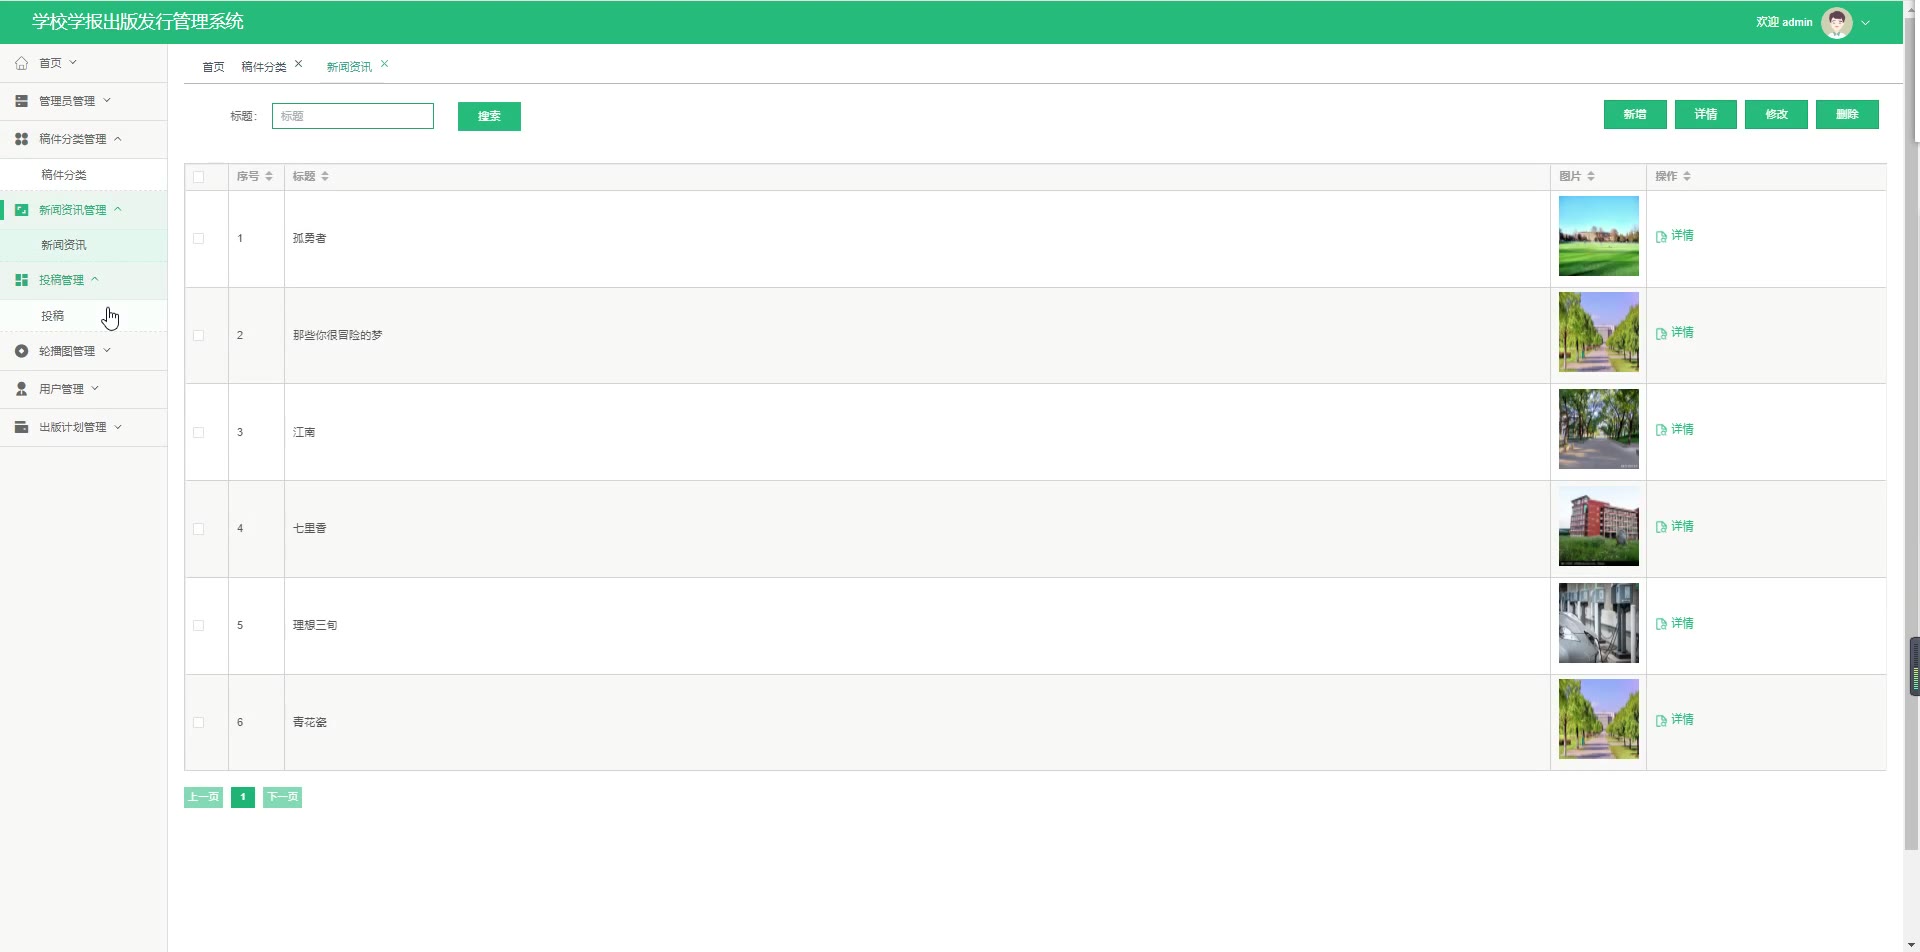Expand the 轮播图管理 menu
Viewport: 1920px width, 952px height.
(107, 350)
